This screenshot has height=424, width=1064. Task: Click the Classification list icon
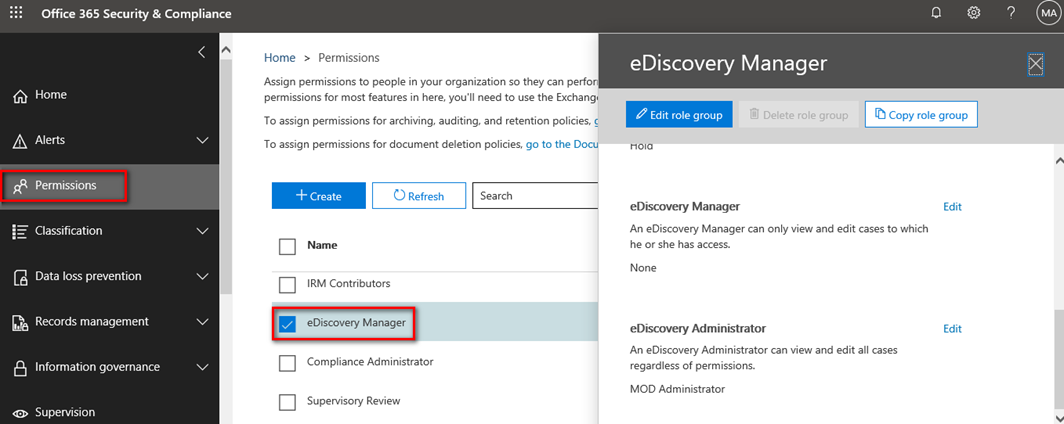click(20, 231)
